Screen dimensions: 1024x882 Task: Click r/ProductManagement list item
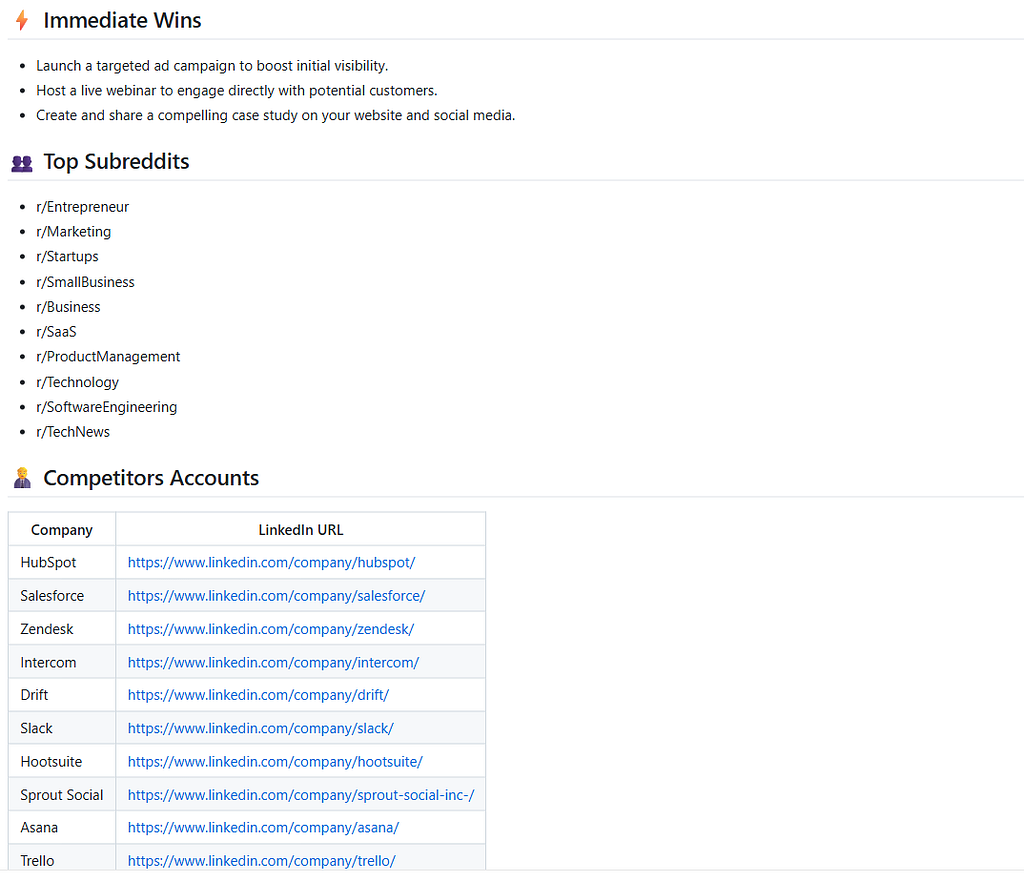pos(108,357)
